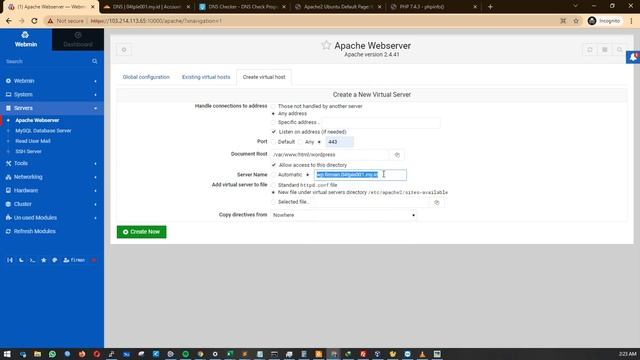Image resolution: width=640 pixels, height=360 pixels.
Task: Open Windows Start menu
Action: tap(7, 354)
